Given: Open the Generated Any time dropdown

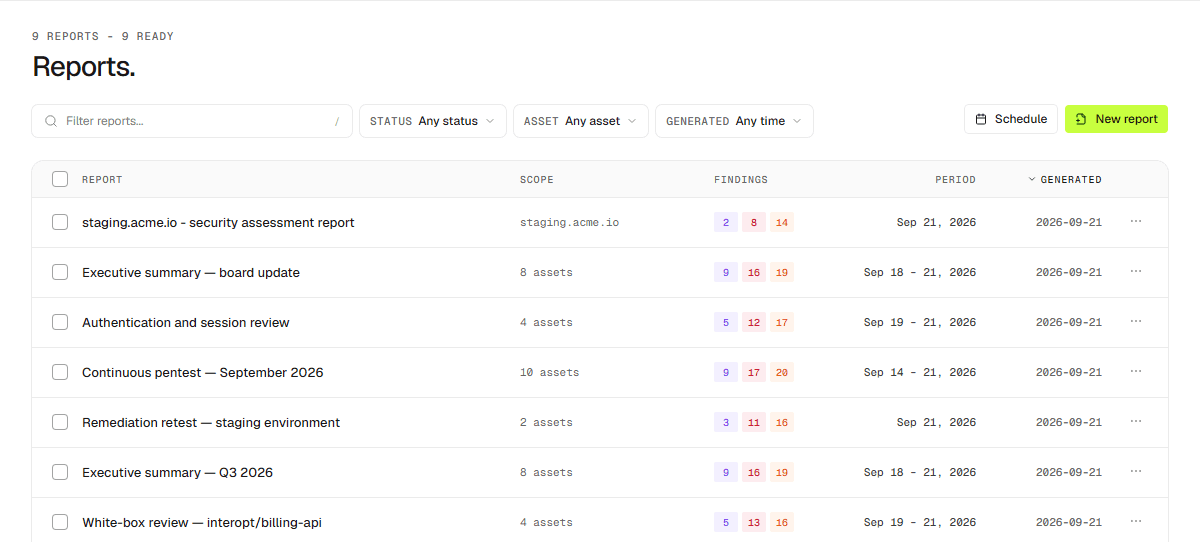Looking at the screenshot, I should tap(734, 121).
